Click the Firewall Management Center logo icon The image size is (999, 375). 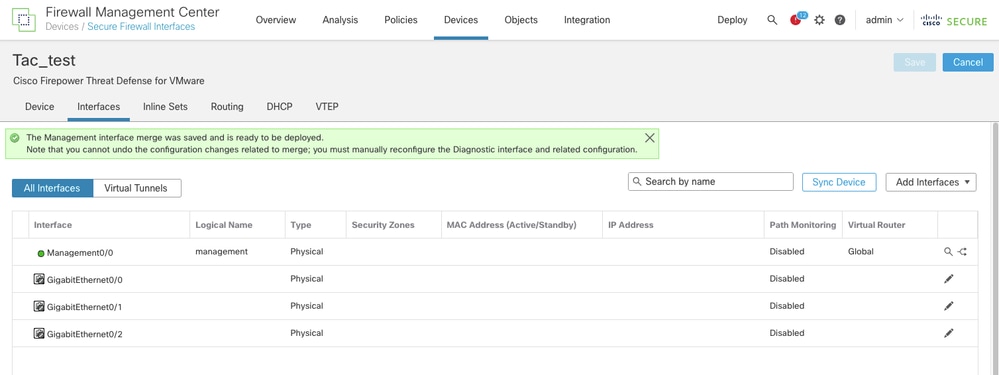coord(24,20)
